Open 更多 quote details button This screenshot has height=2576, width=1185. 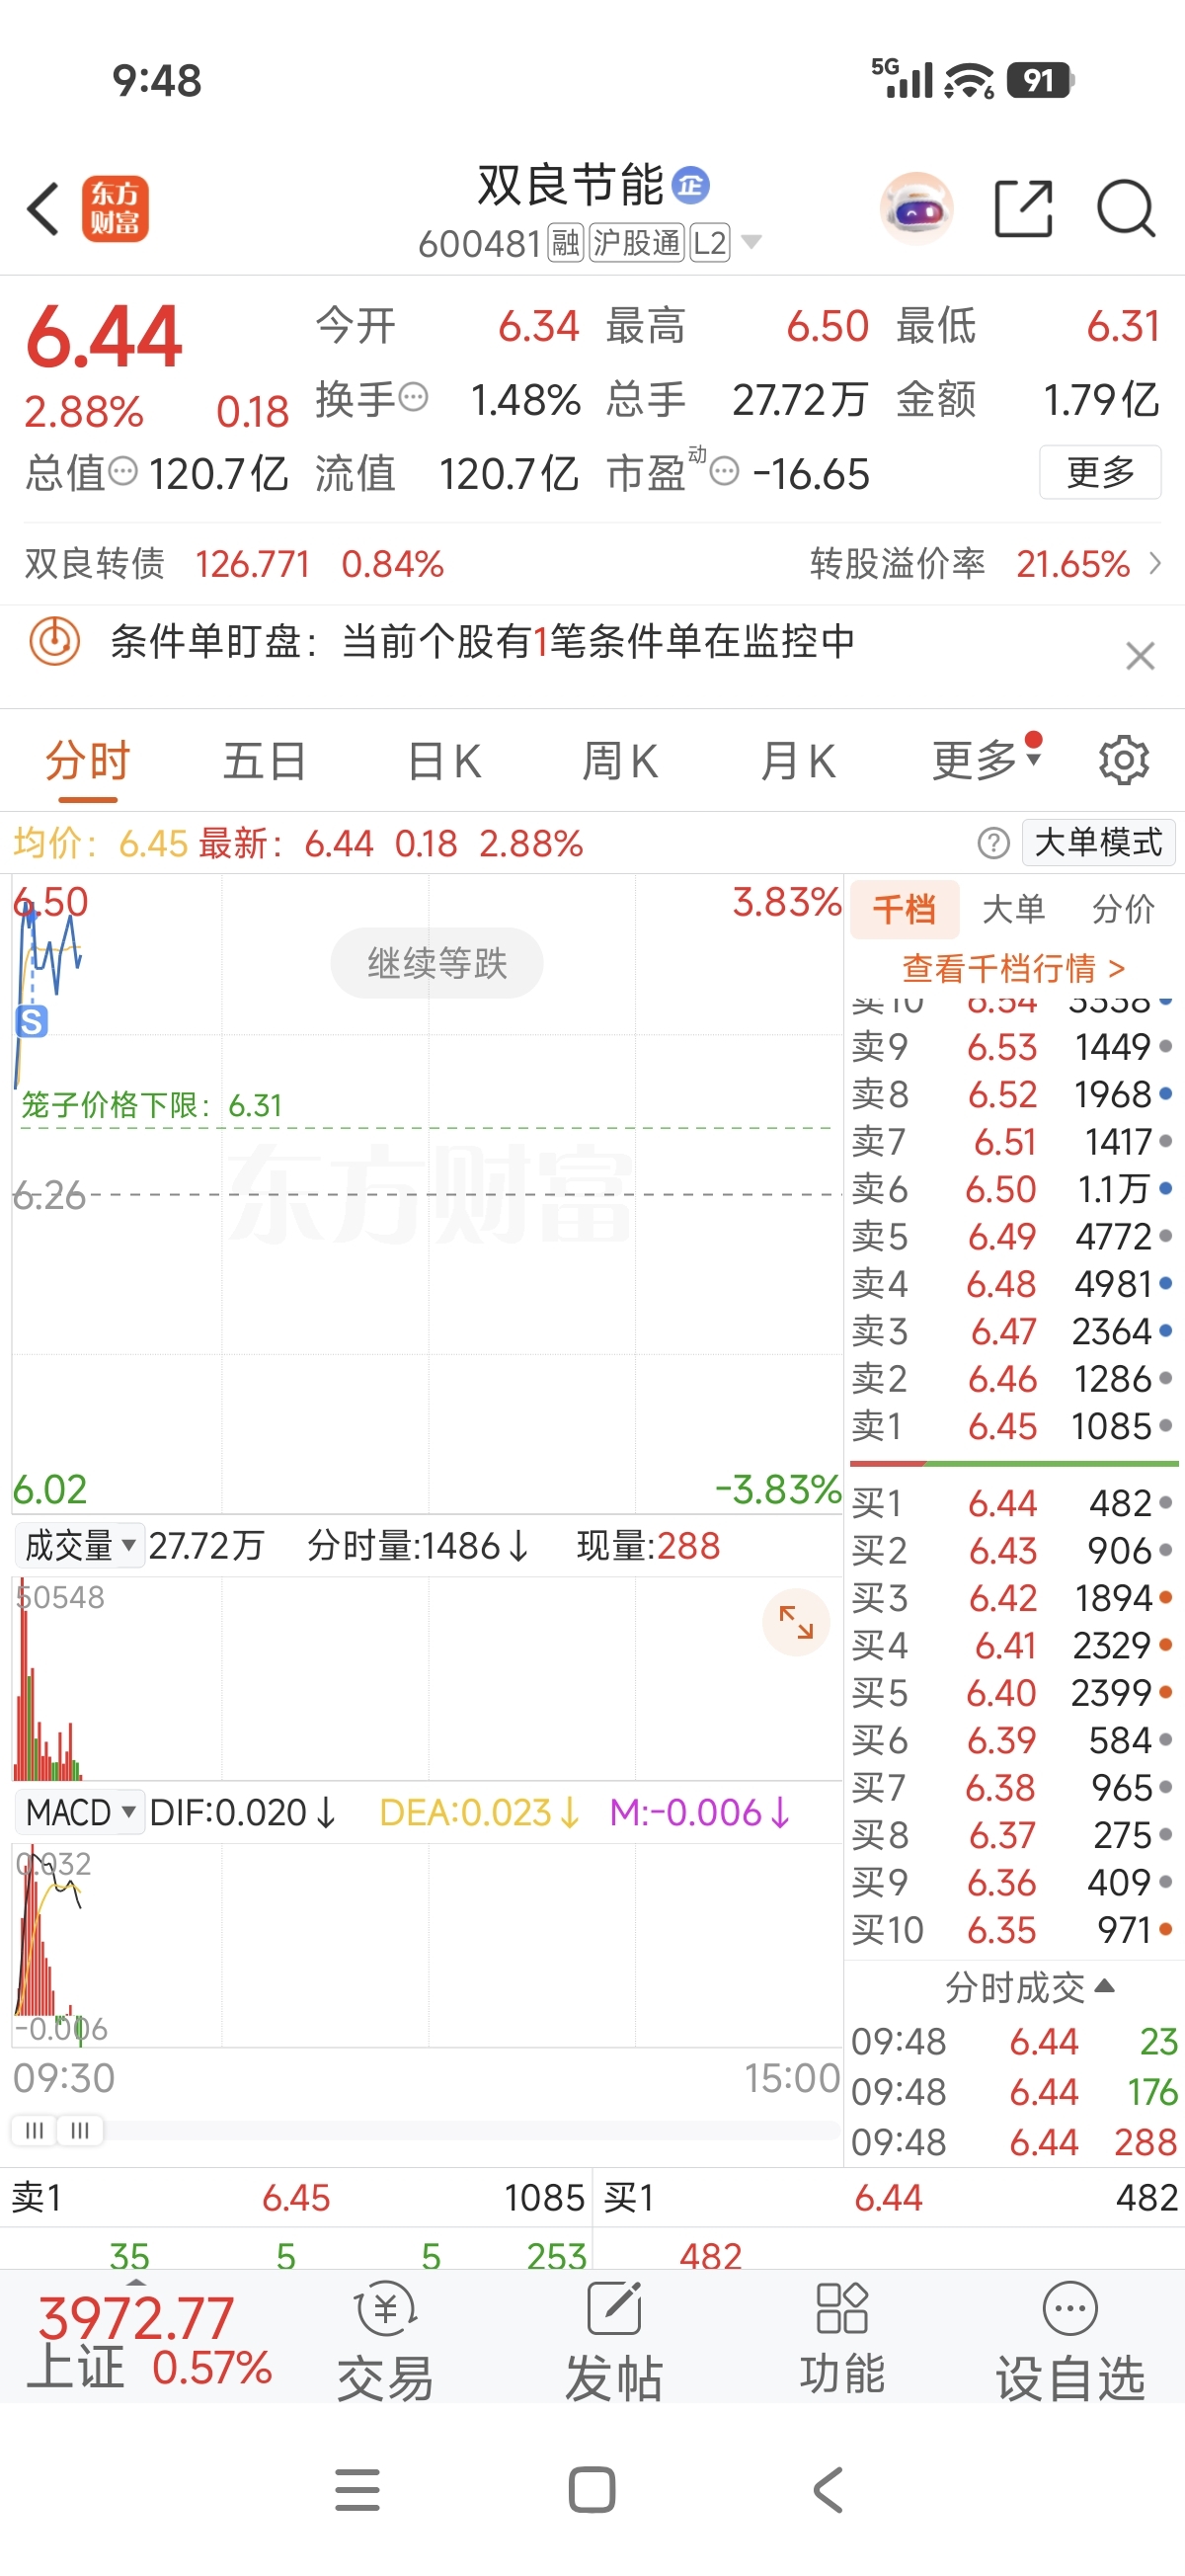[x=1100, y=472]
